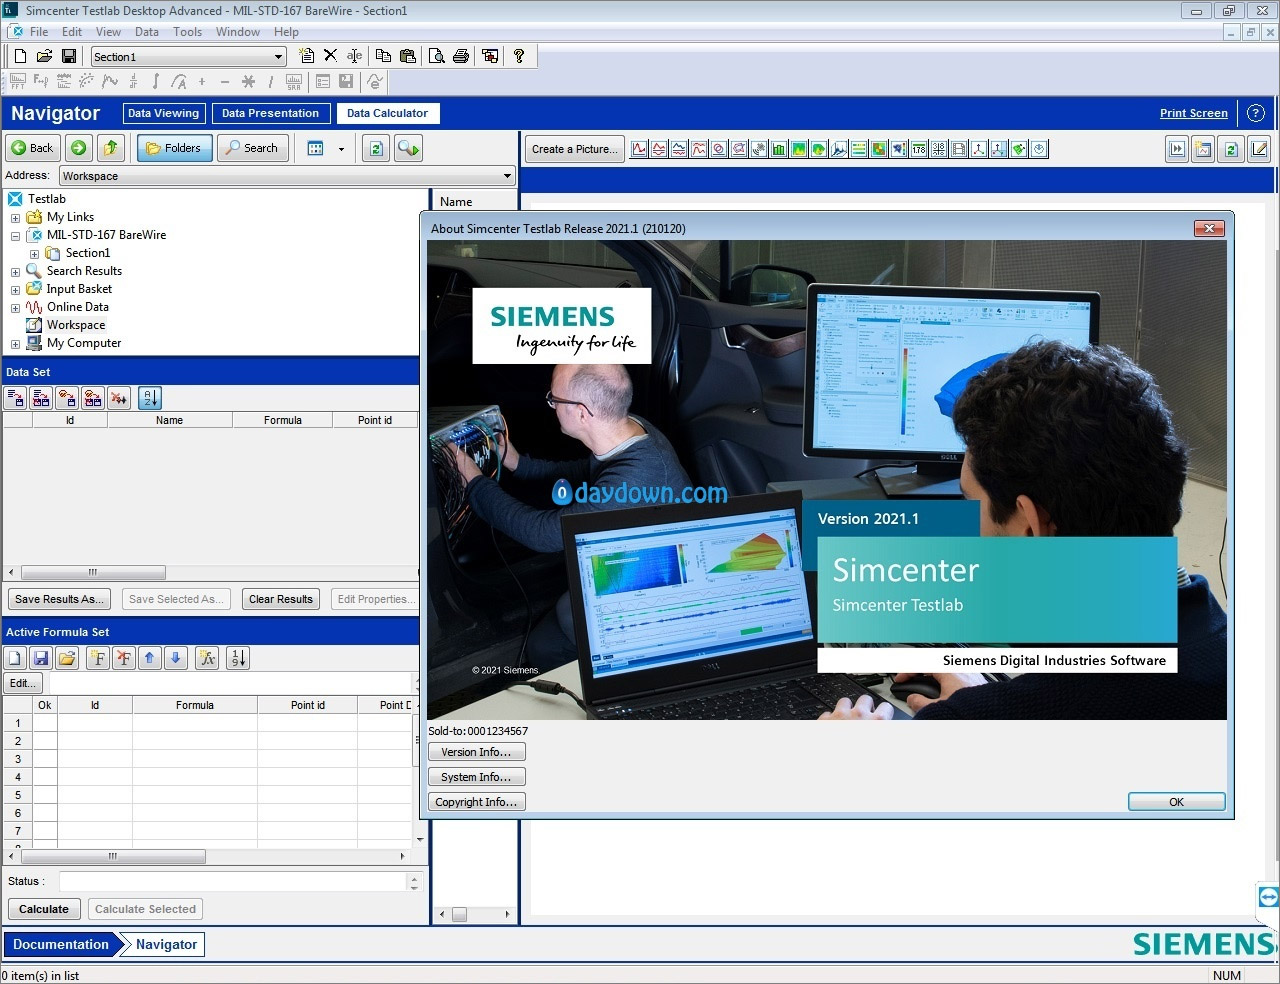This screenshot has height=984, width=1280.
Task: Select the FFT function icon
Action: (18, 80)
